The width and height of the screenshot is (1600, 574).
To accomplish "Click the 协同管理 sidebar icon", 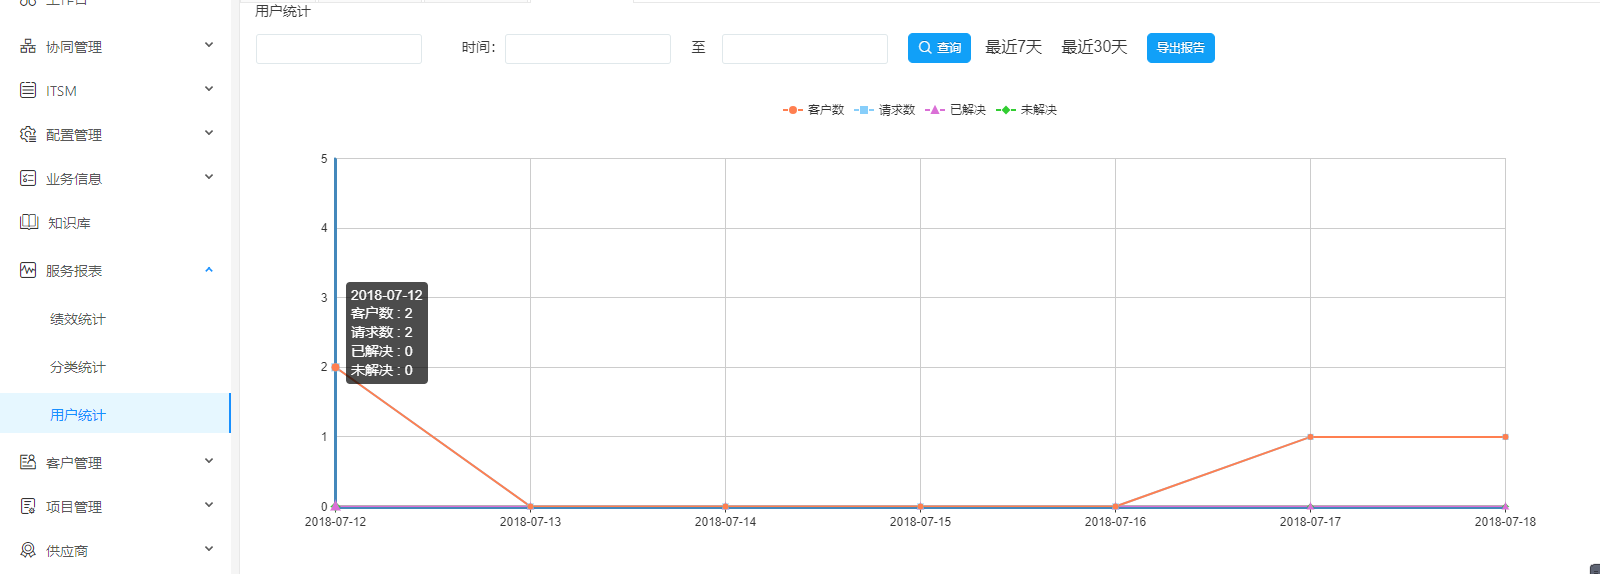I will coord(28,46).
